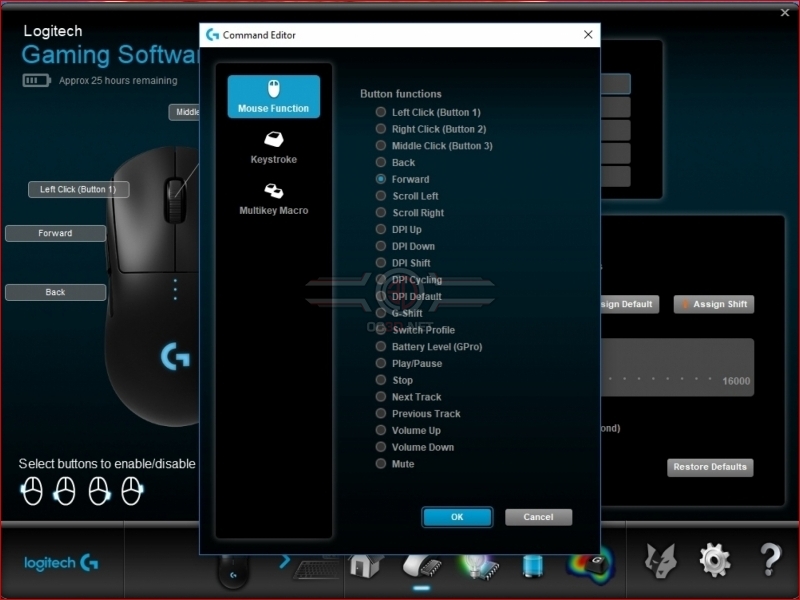Click the Assign Shift button
This screenshot has width=800, height=600.
coord(713,304)
